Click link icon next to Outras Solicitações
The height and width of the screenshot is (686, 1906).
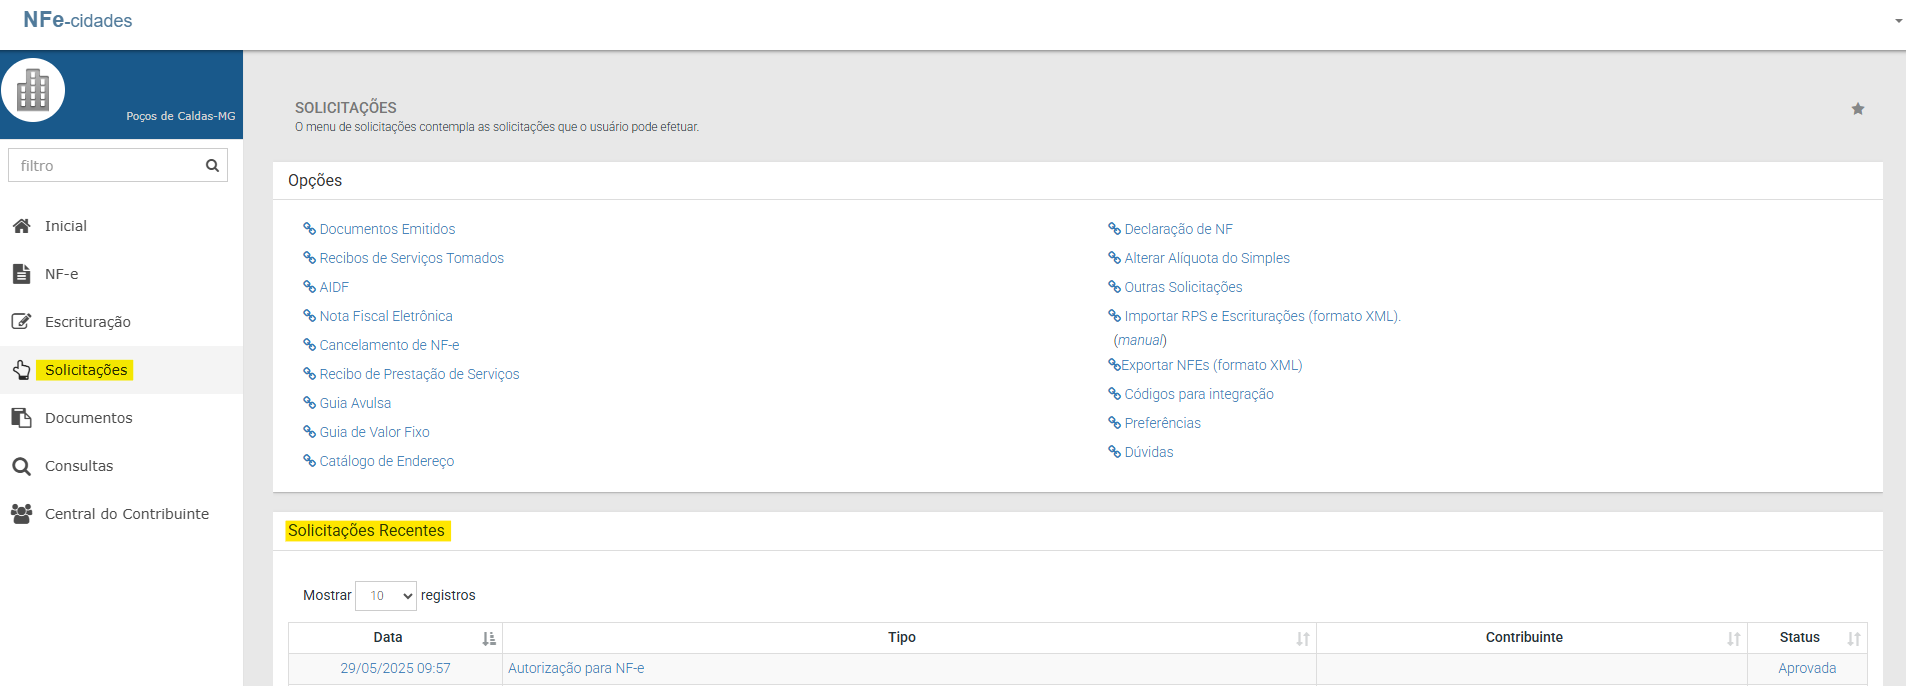coord(1114,287)
